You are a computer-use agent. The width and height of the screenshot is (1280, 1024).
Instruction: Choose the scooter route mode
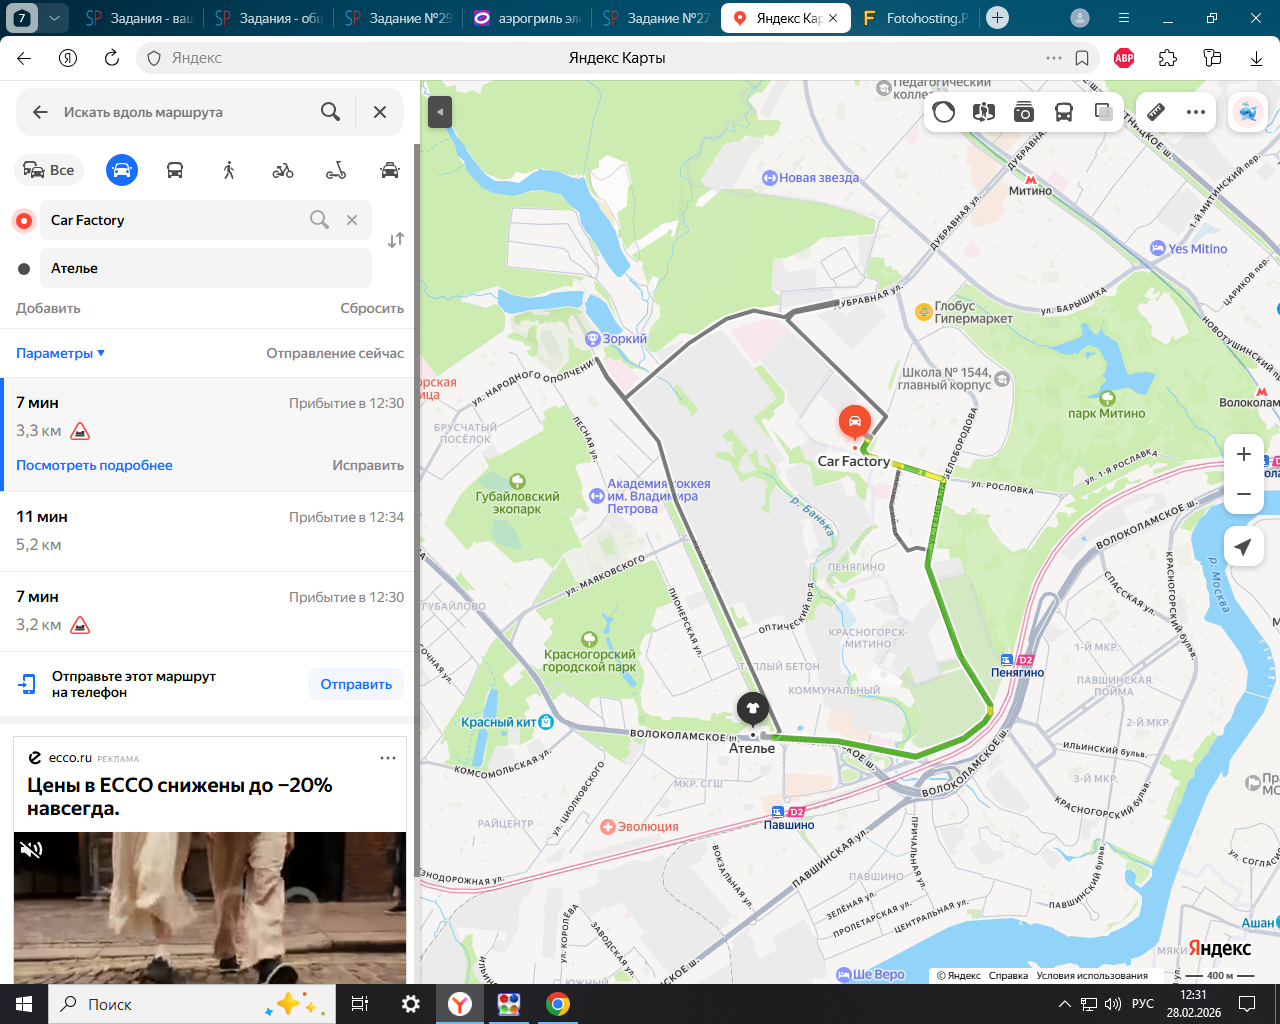(x=336, y=170)
